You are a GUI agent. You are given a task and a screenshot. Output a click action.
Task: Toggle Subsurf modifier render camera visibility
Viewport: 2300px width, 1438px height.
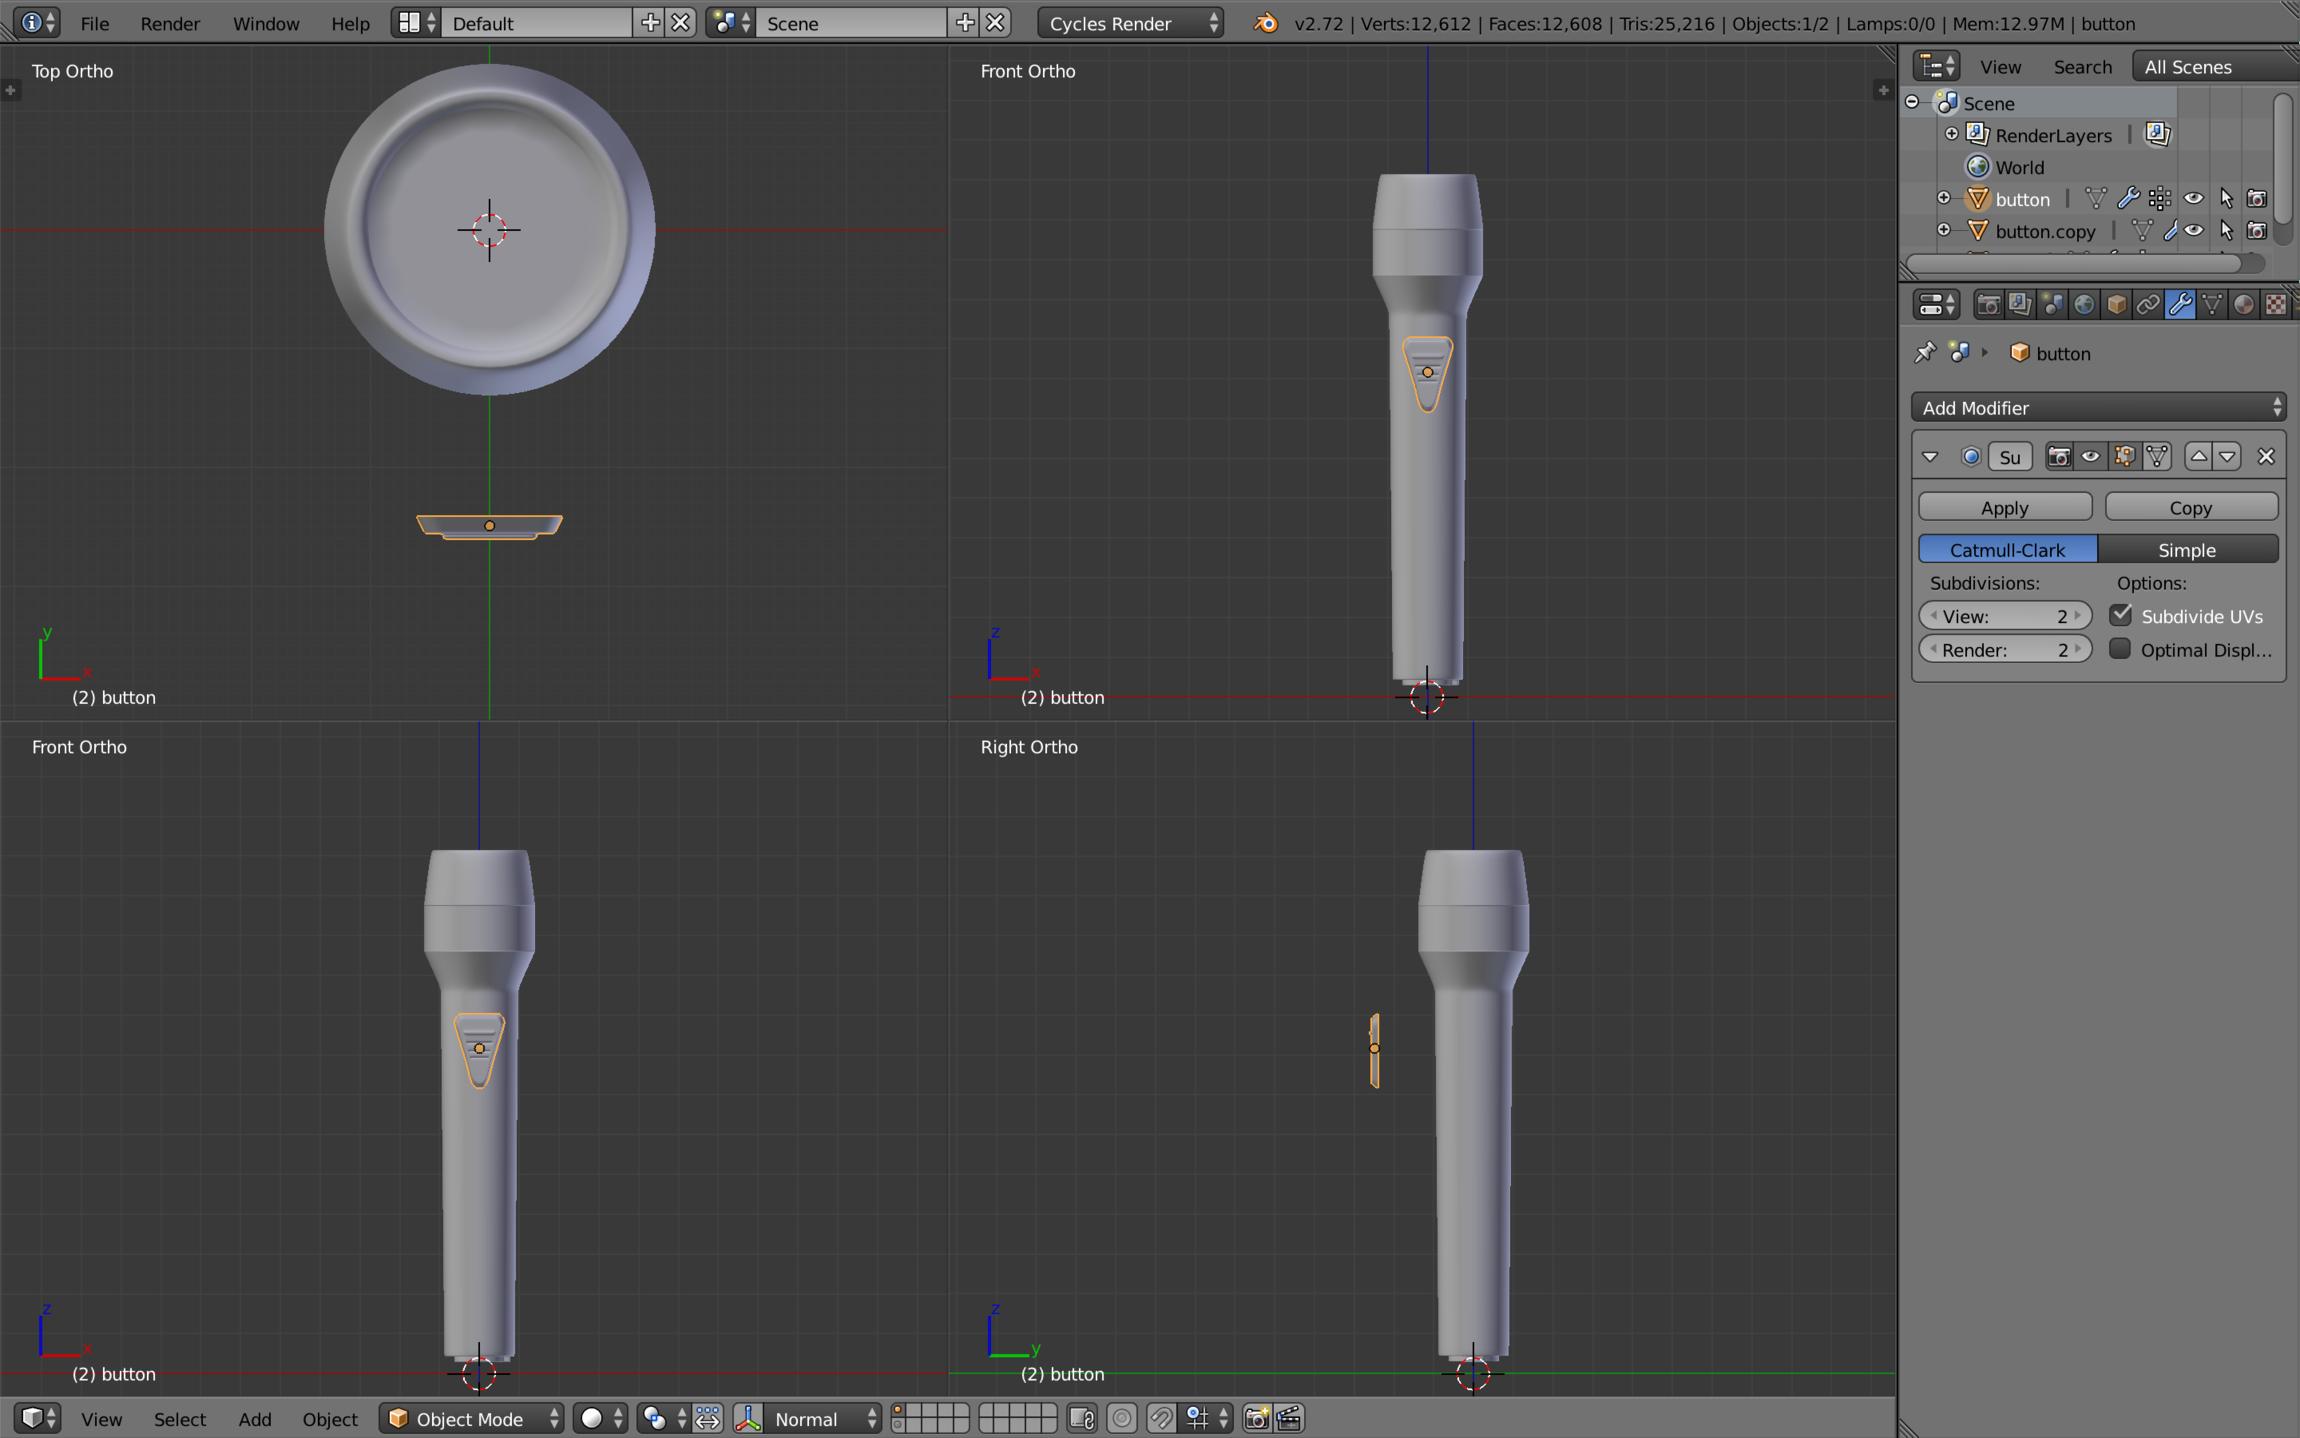(2058, 457)
